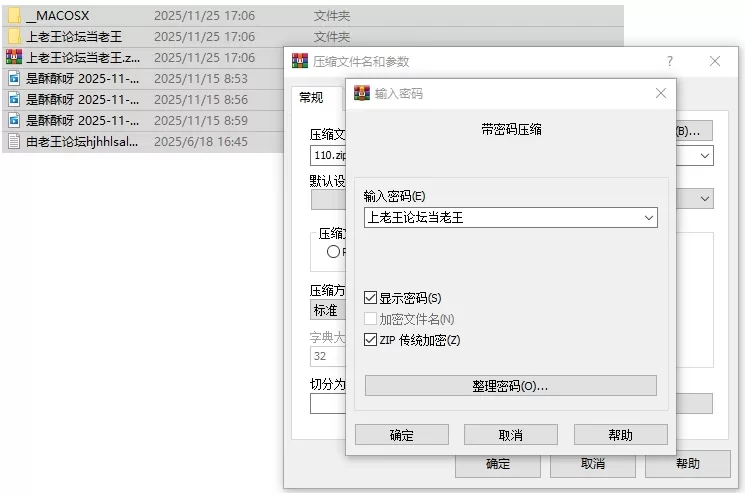
Task: Toggle the 加密文件名(N) checkbox
Action: tap(370, 319)
